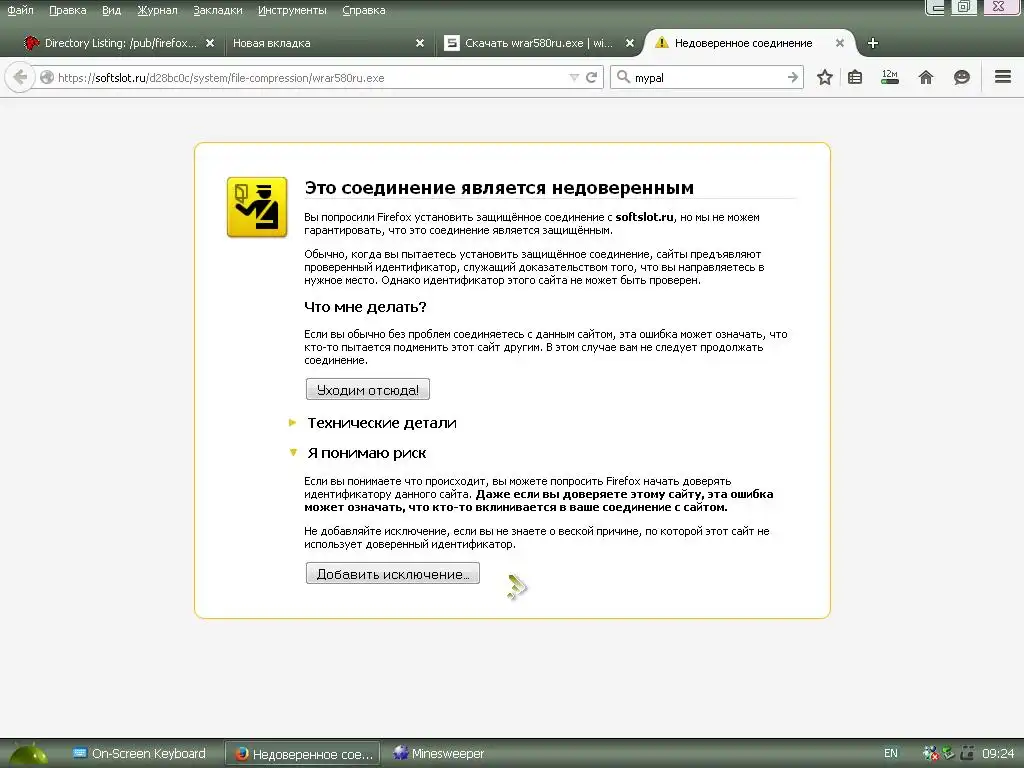Open a new tab with plus button
The height and width of the screenshot is (768, 1024).
click(872, 43)
